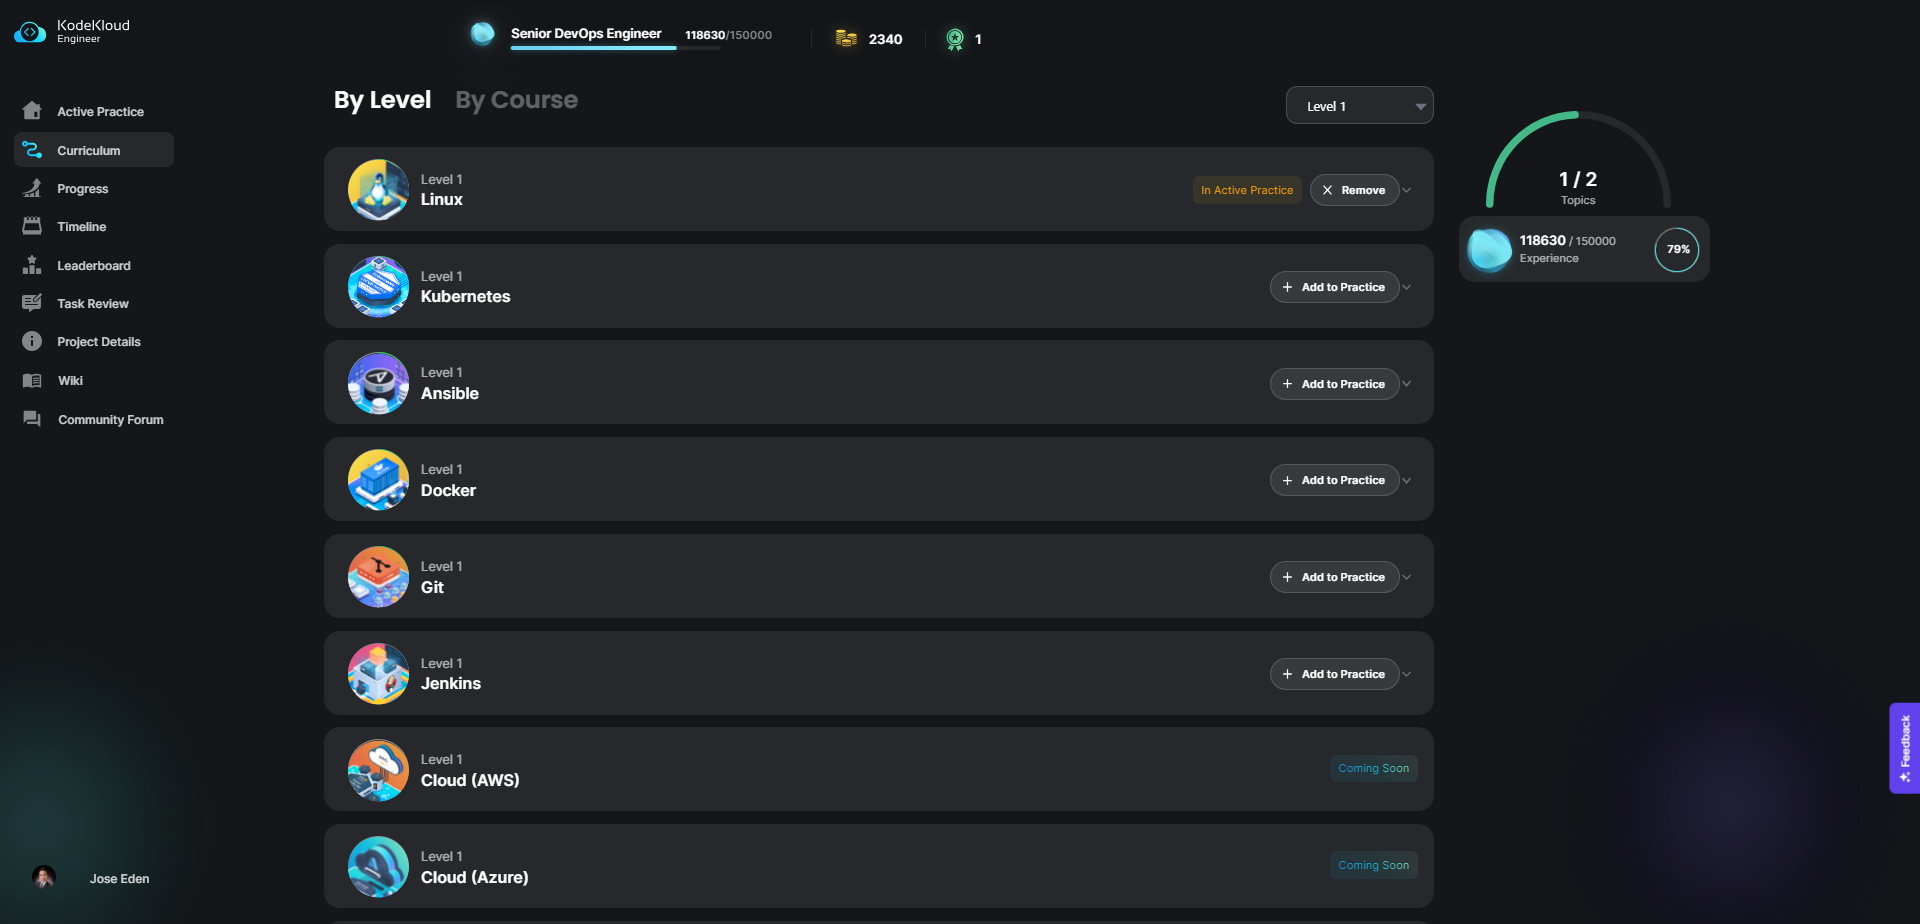Click the Timeline icon in sidebar
The height and width of the screenshot is (924, 1920).
point(32,226)
